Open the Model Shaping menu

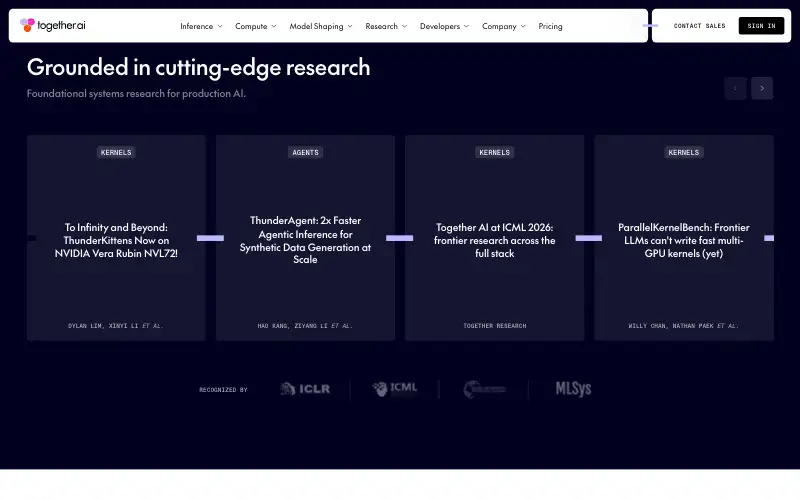point(320,26)
